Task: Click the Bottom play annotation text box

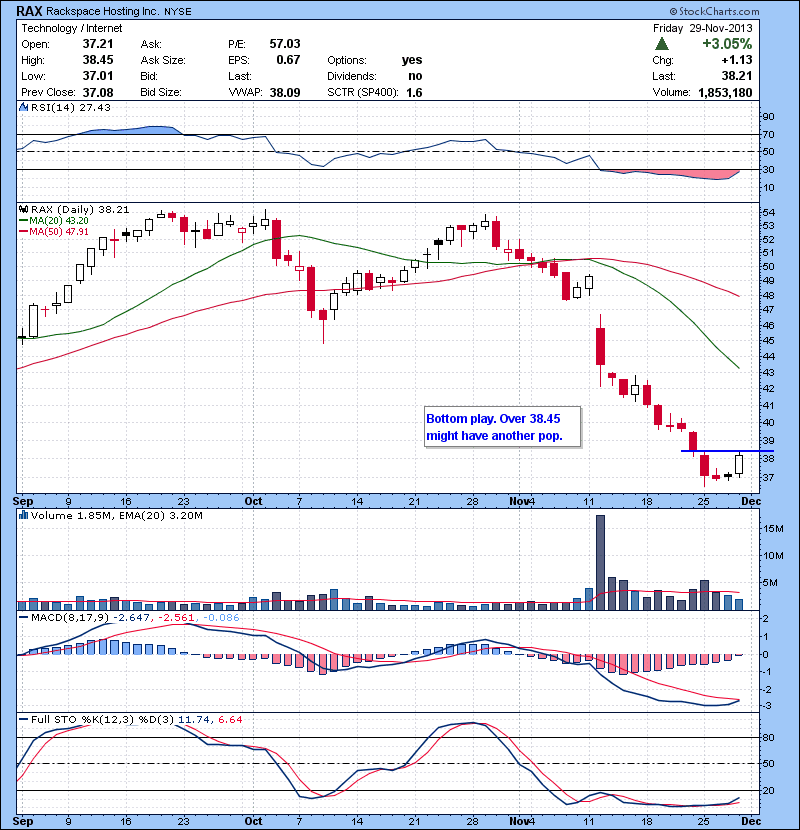Action: coord(502,427)
